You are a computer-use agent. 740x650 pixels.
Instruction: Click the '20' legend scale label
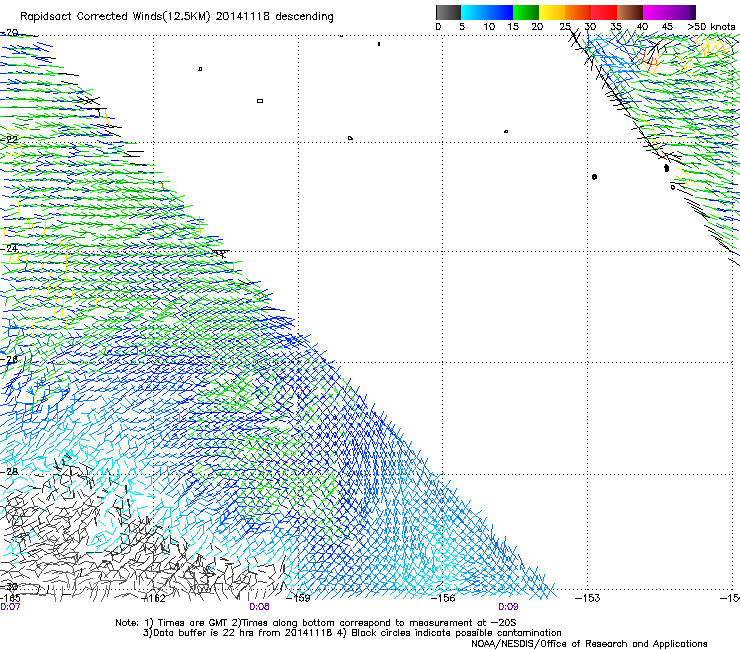click(537, 27)
